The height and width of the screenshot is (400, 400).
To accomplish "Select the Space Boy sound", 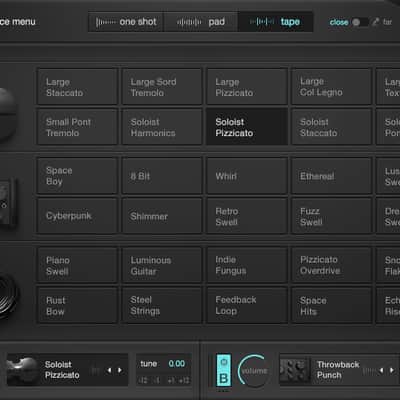I will click(77, 176).
